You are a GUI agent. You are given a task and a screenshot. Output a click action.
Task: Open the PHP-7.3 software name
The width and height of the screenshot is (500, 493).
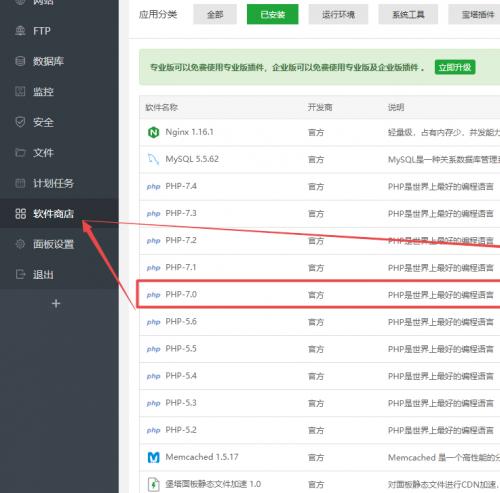pos(181,213)
